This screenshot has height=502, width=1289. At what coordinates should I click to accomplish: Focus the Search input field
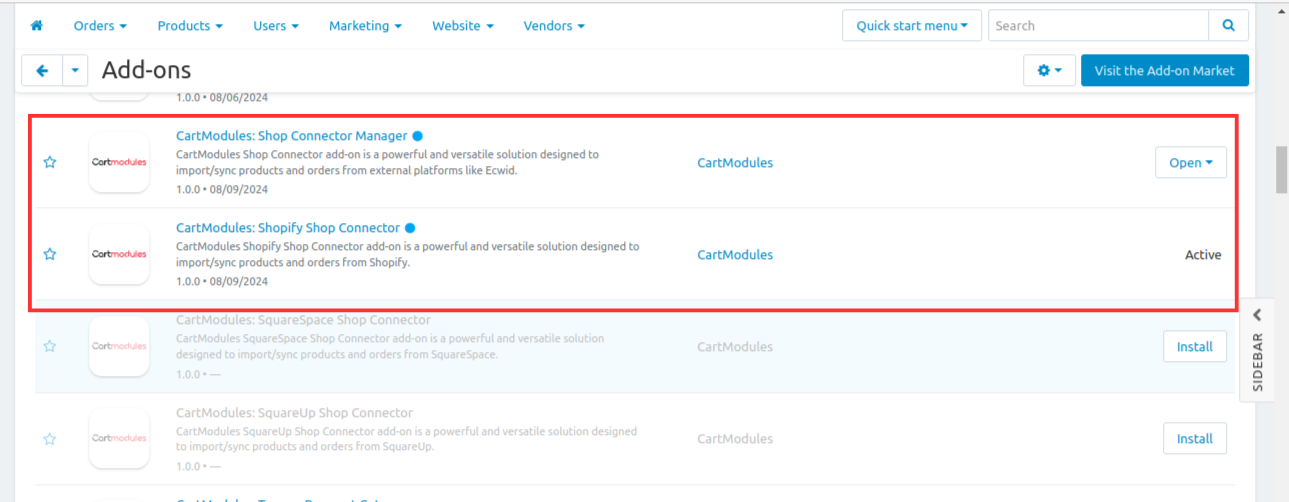(x=1098, y=25)
